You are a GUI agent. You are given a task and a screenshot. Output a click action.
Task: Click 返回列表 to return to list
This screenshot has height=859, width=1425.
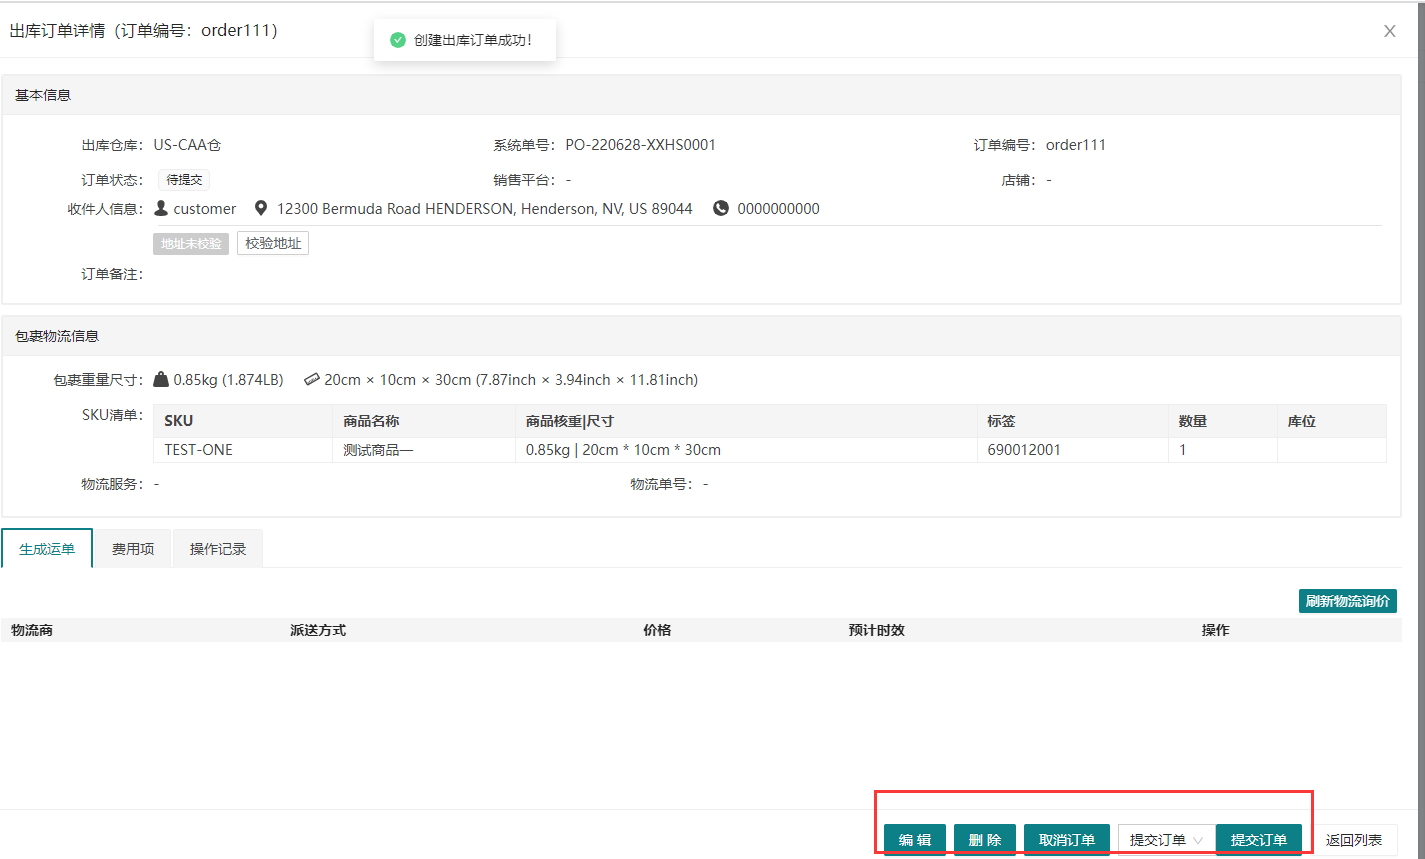coord(1354,840)
